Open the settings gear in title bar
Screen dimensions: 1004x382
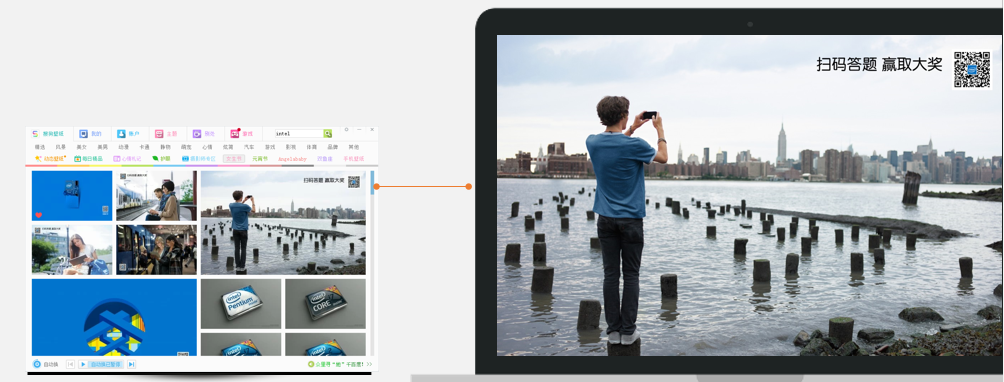[x=346, y=130]
